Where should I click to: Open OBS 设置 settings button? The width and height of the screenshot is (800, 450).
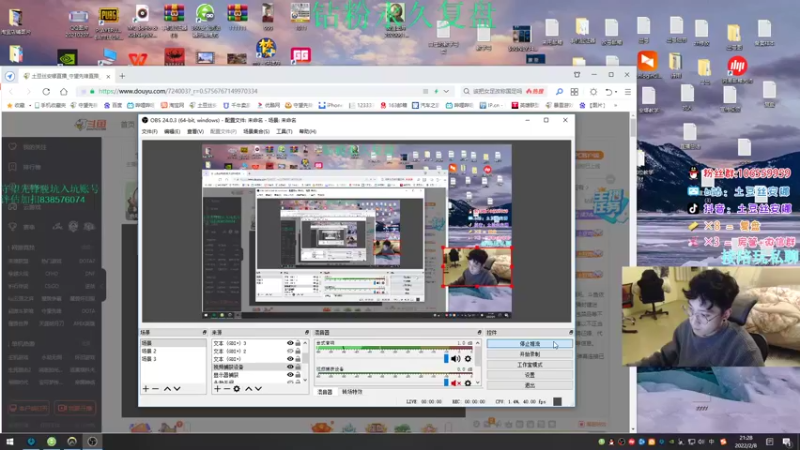(530, 375)
